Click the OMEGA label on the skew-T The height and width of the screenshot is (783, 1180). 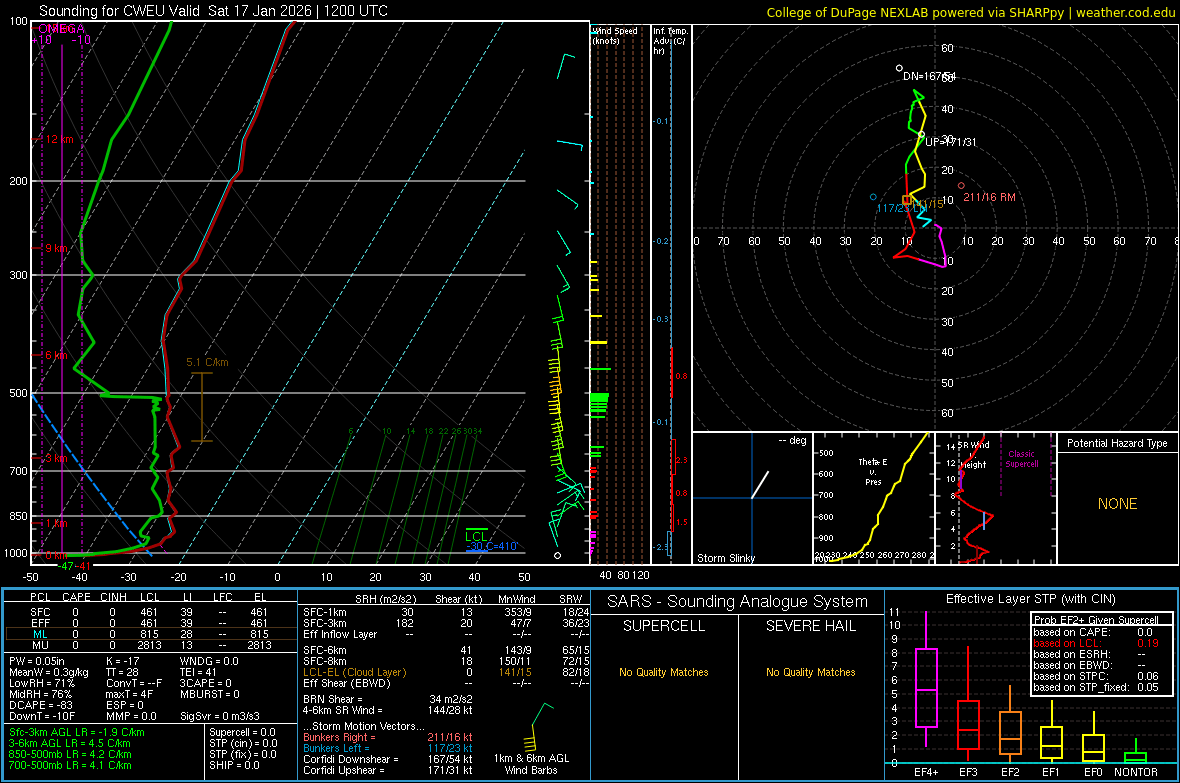61,29
